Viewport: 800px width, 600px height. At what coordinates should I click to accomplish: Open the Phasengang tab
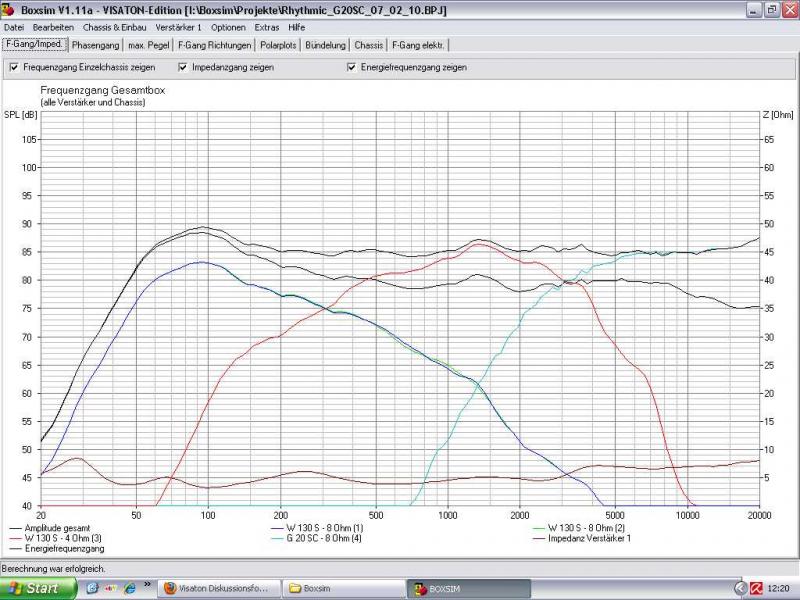coord(96,45)
